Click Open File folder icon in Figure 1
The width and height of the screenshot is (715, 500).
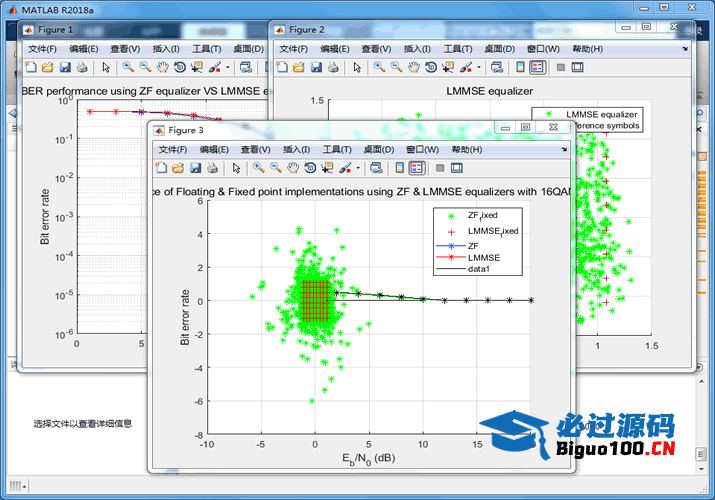click(x=47, y=67)
